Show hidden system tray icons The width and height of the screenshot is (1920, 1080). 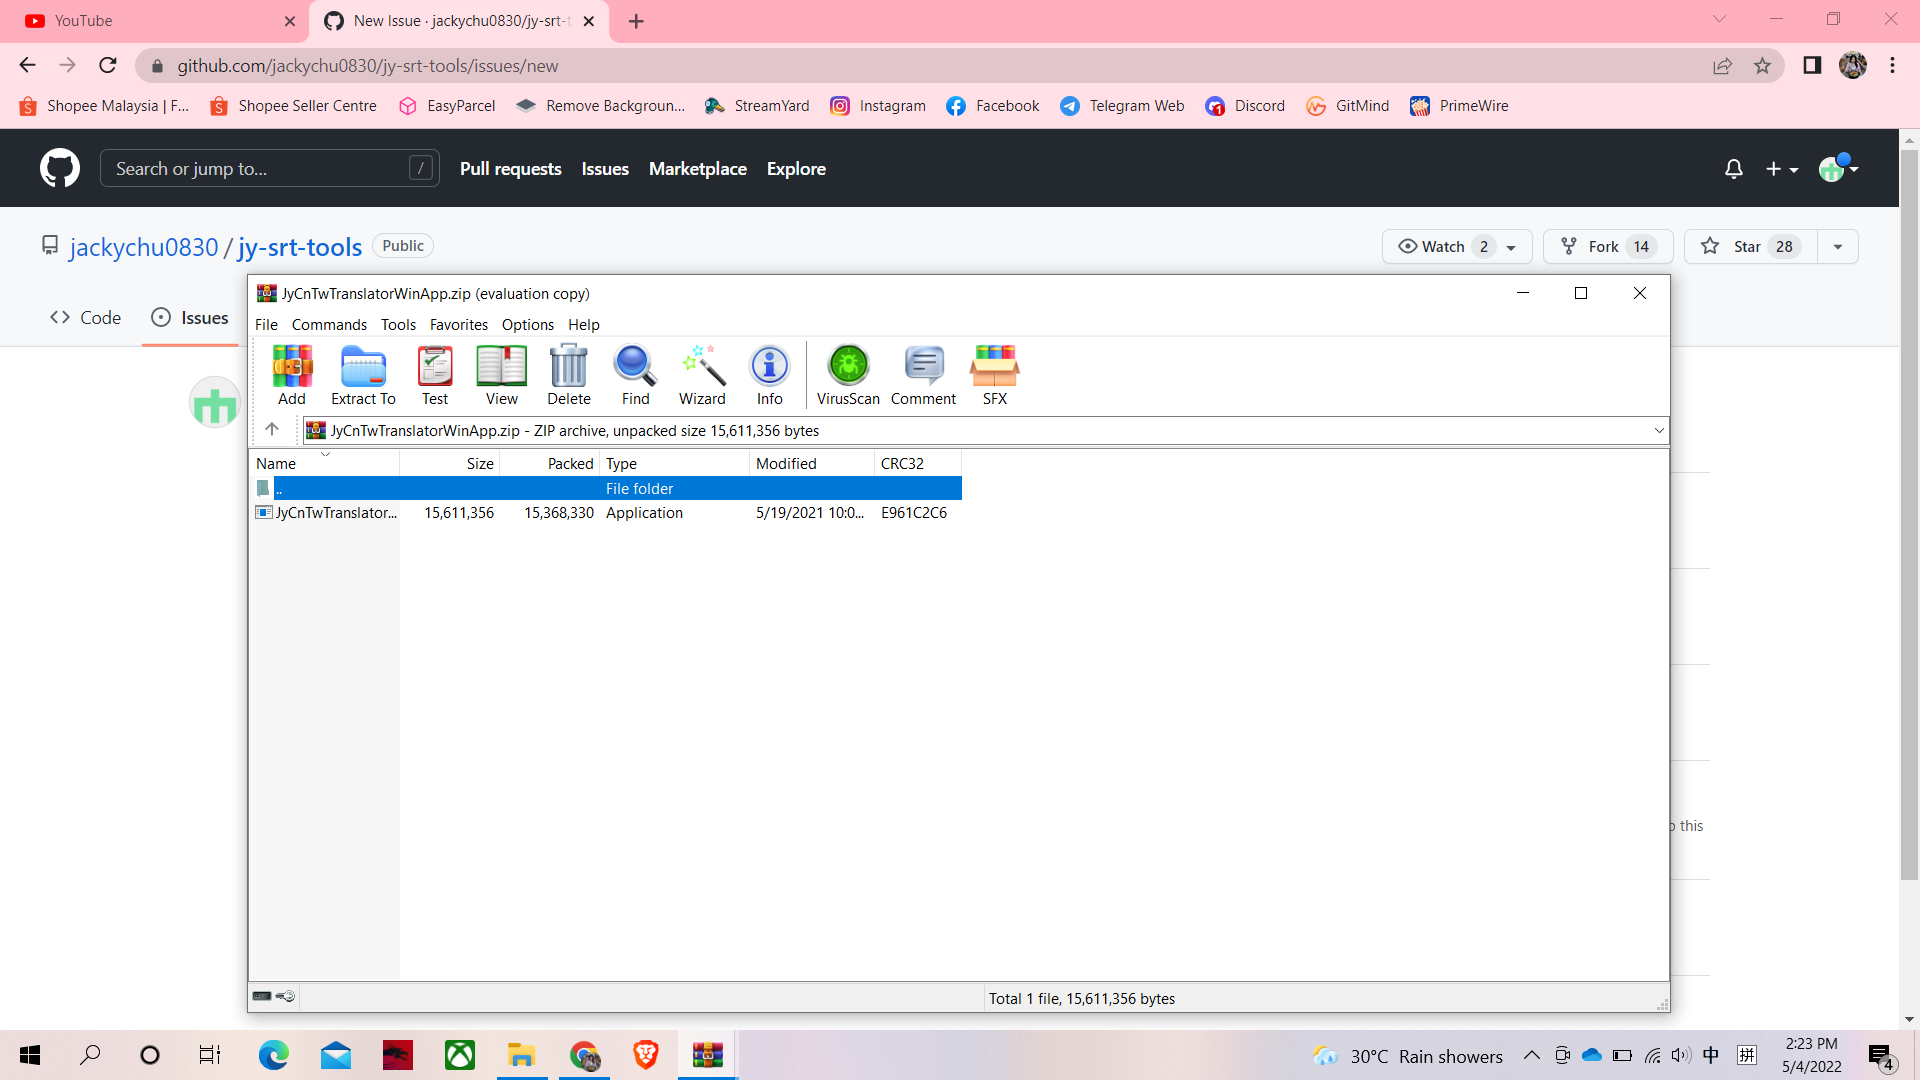1531,1055
